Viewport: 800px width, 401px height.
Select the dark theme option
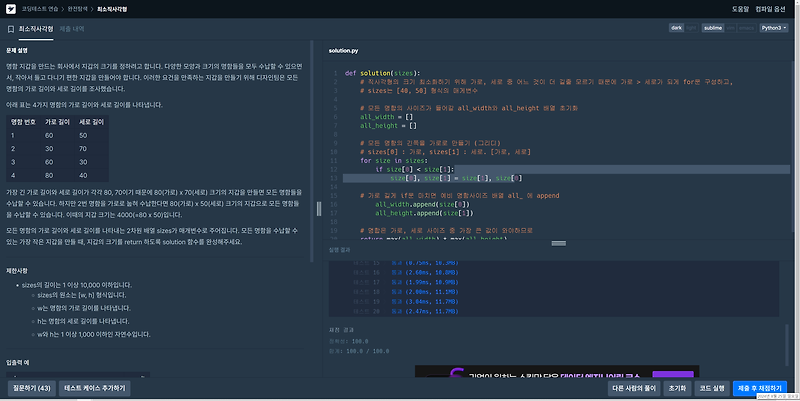point(677,28)
